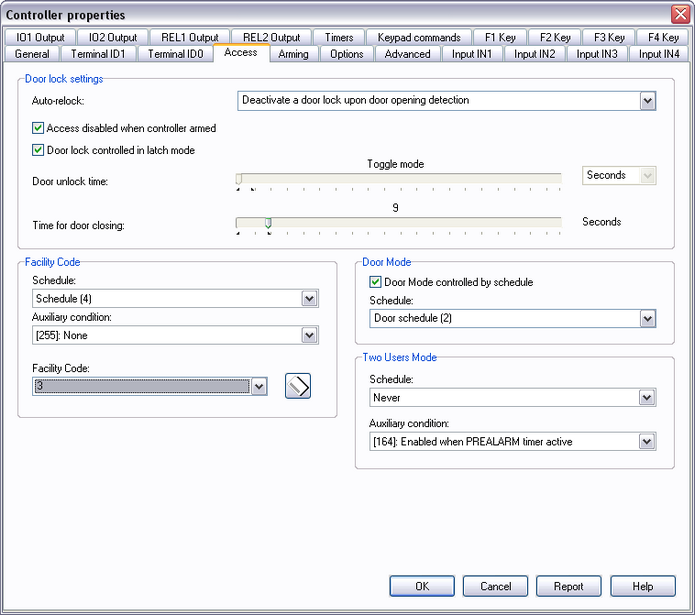Disable Door Mode controlled by schedule

click(376, 283)
